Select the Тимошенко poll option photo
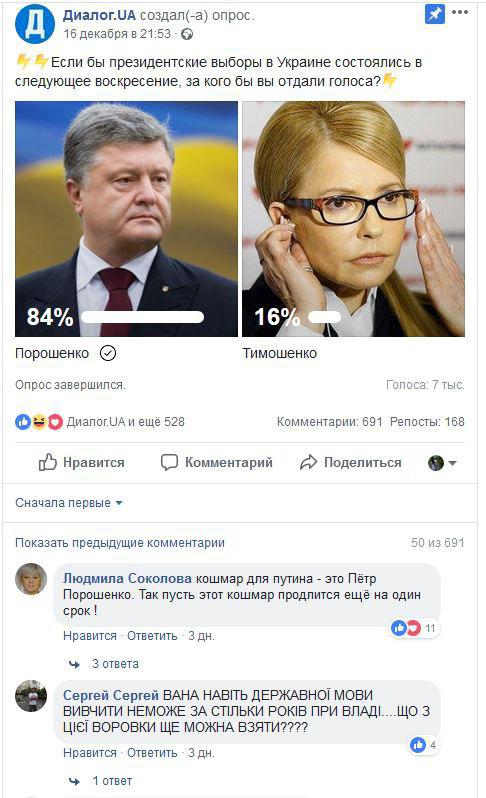Screen dimensions: 486x798 point(353,219)
